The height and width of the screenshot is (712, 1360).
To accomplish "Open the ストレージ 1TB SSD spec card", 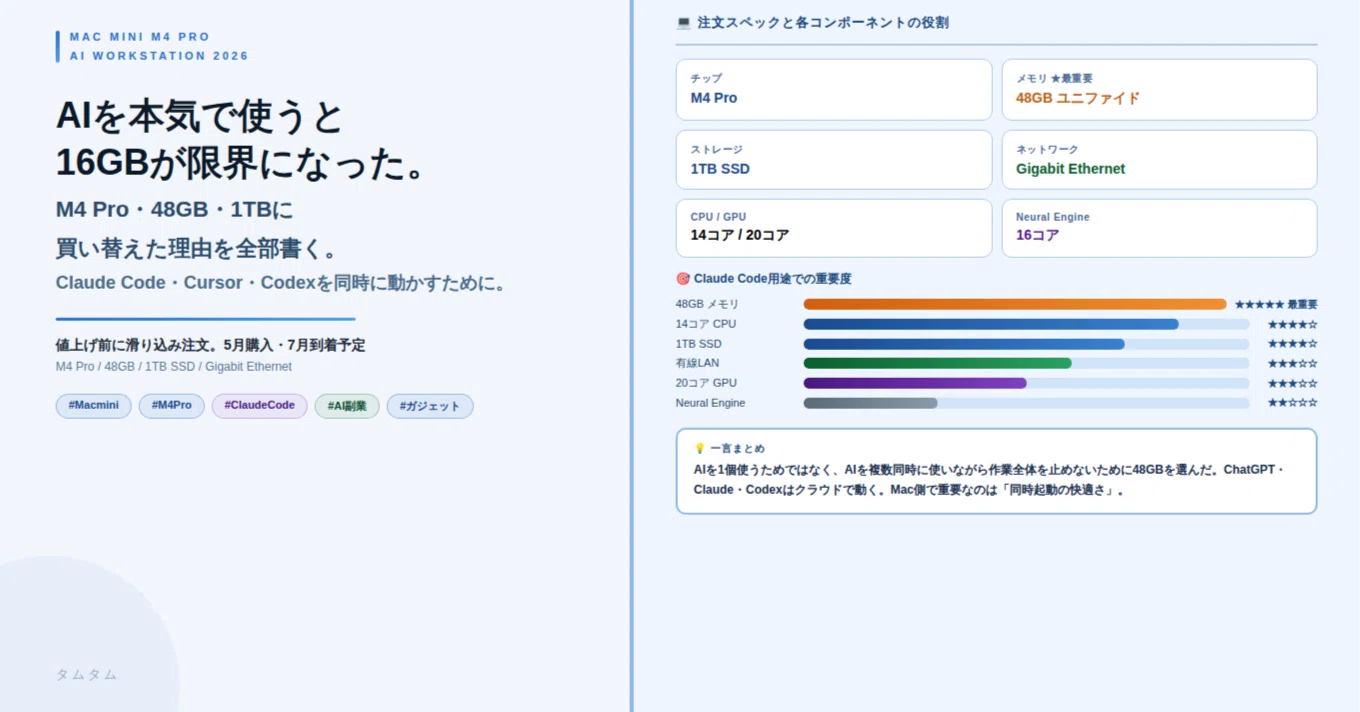I will 834,160.
